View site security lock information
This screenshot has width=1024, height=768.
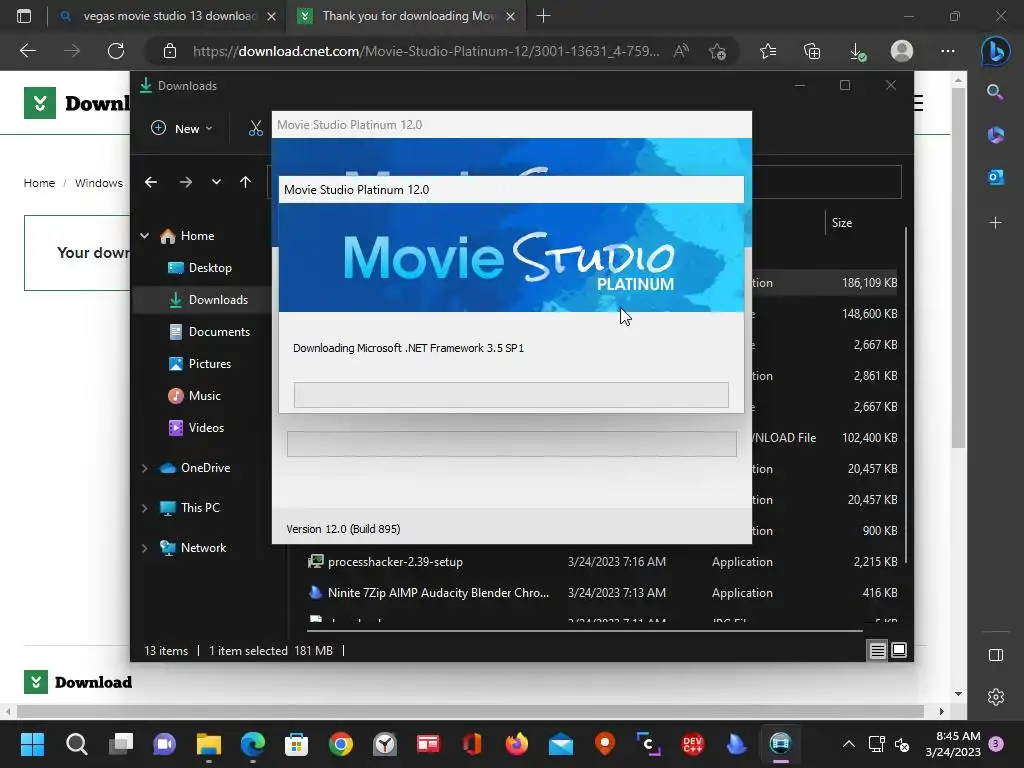click(x=170, y=51)
